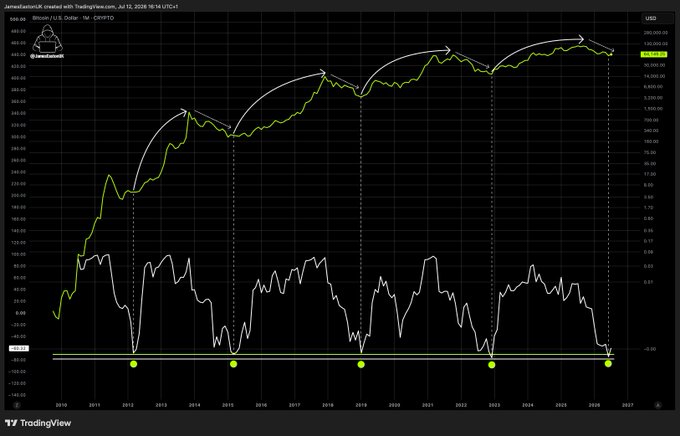The height and width of the screenshot is (436, 680).
Task: Click the 0.00 label on left scale
Action: click(x=20, y=313)
